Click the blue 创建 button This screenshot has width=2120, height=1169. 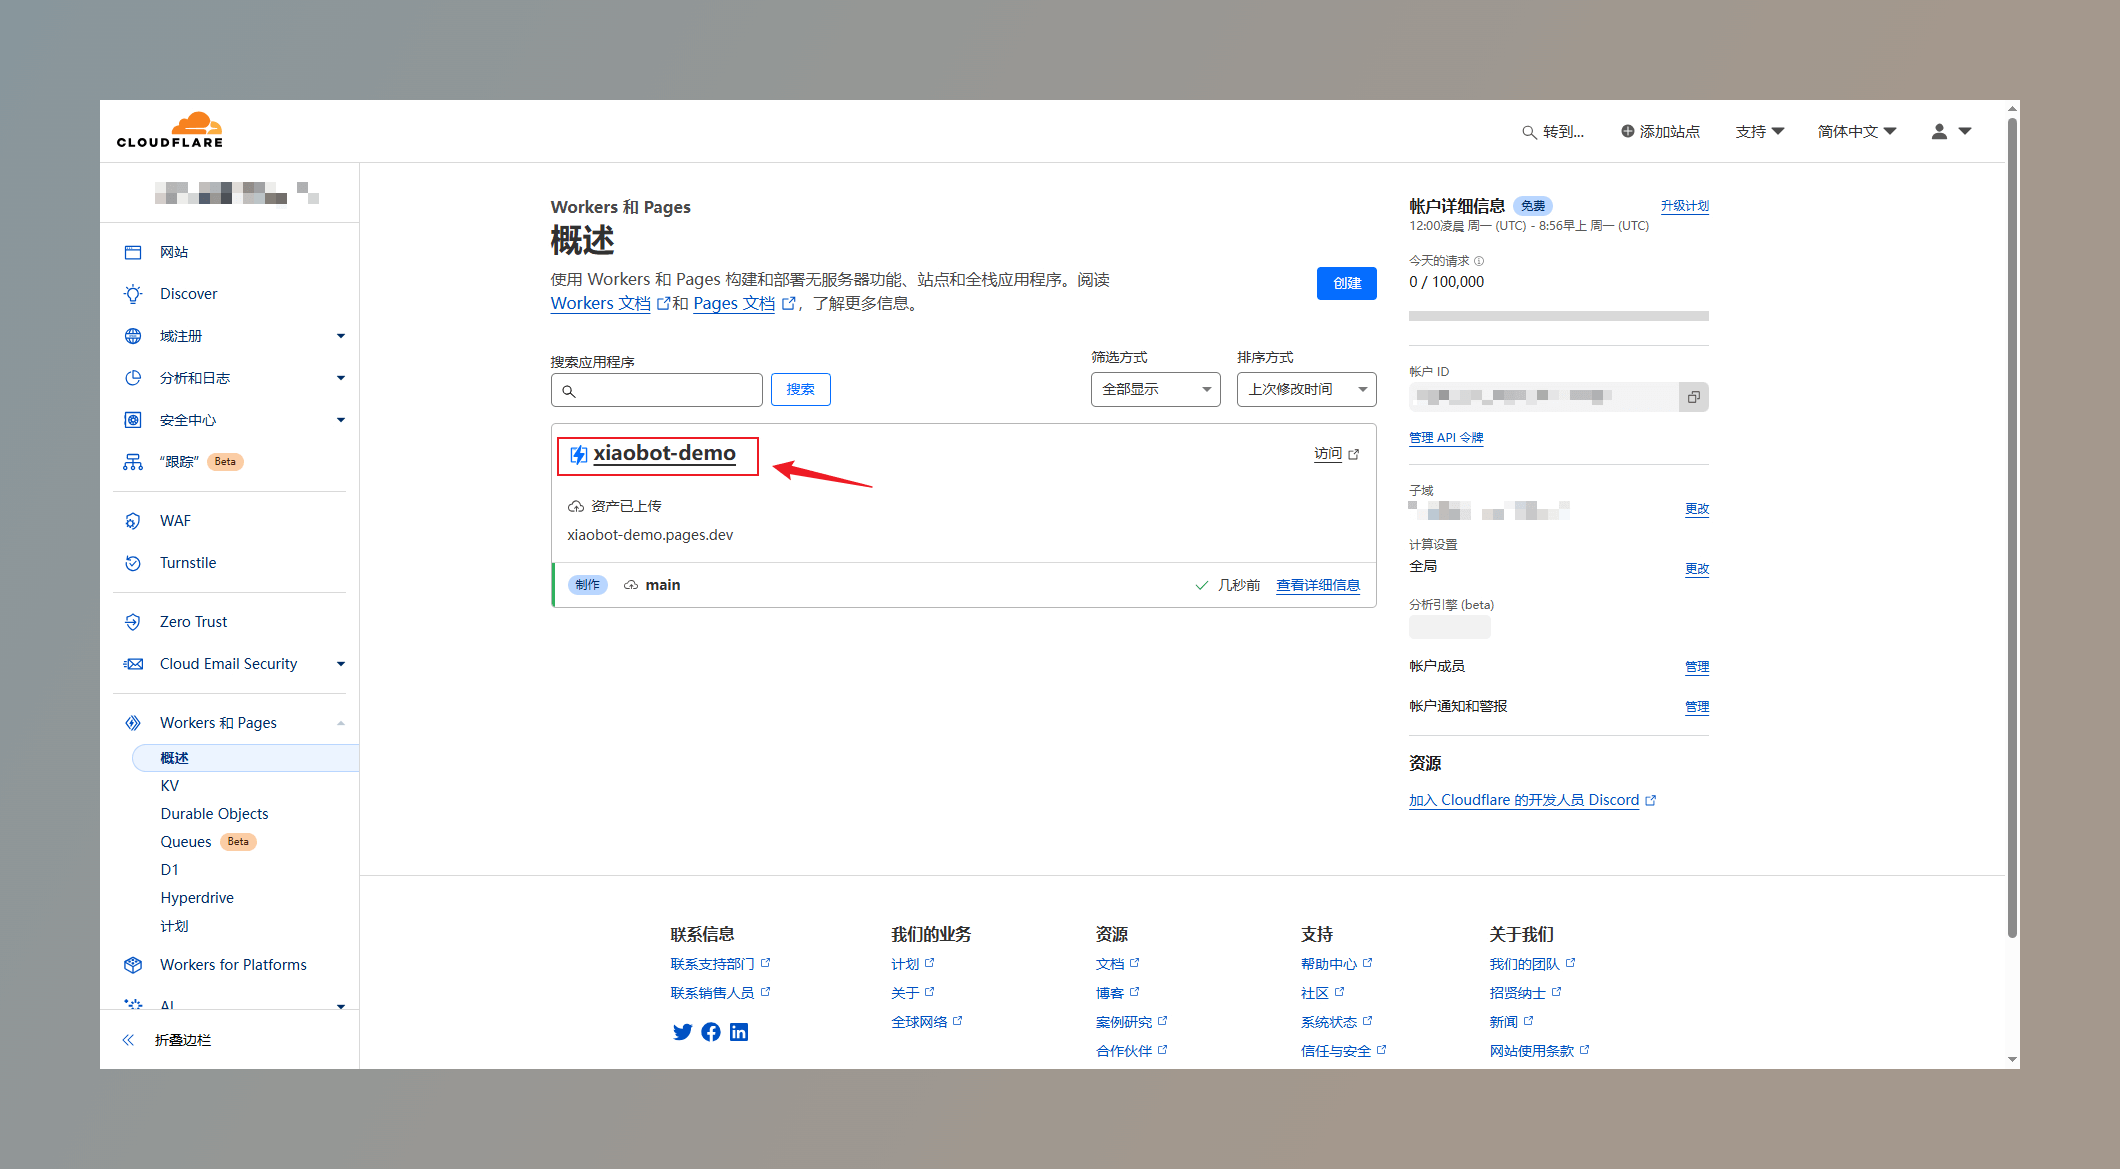tap(1346, 283)
